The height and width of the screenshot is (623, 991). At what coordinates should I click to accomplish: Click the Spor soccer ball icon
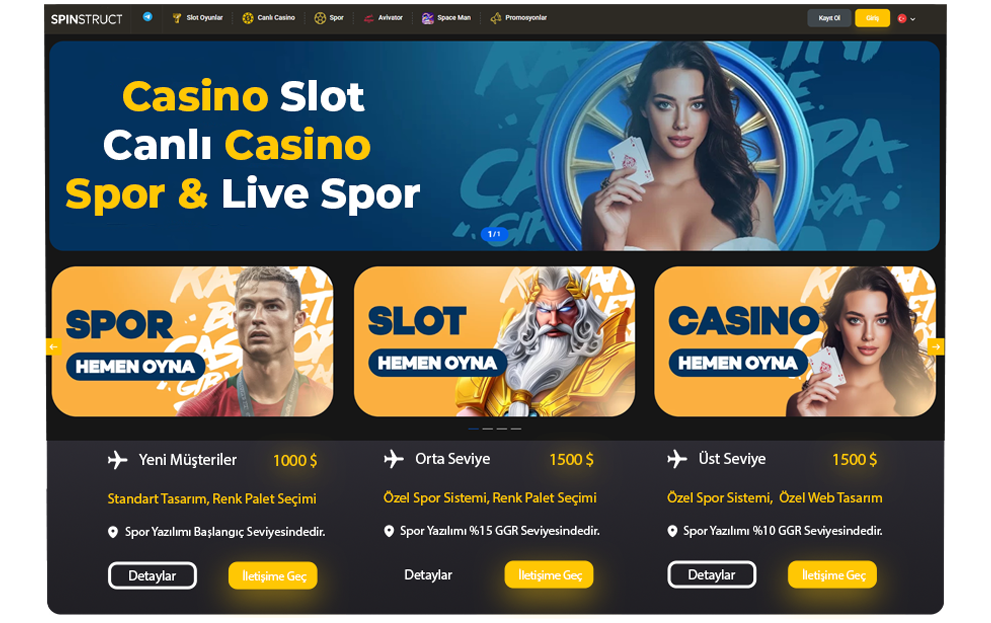click(320, 18)
